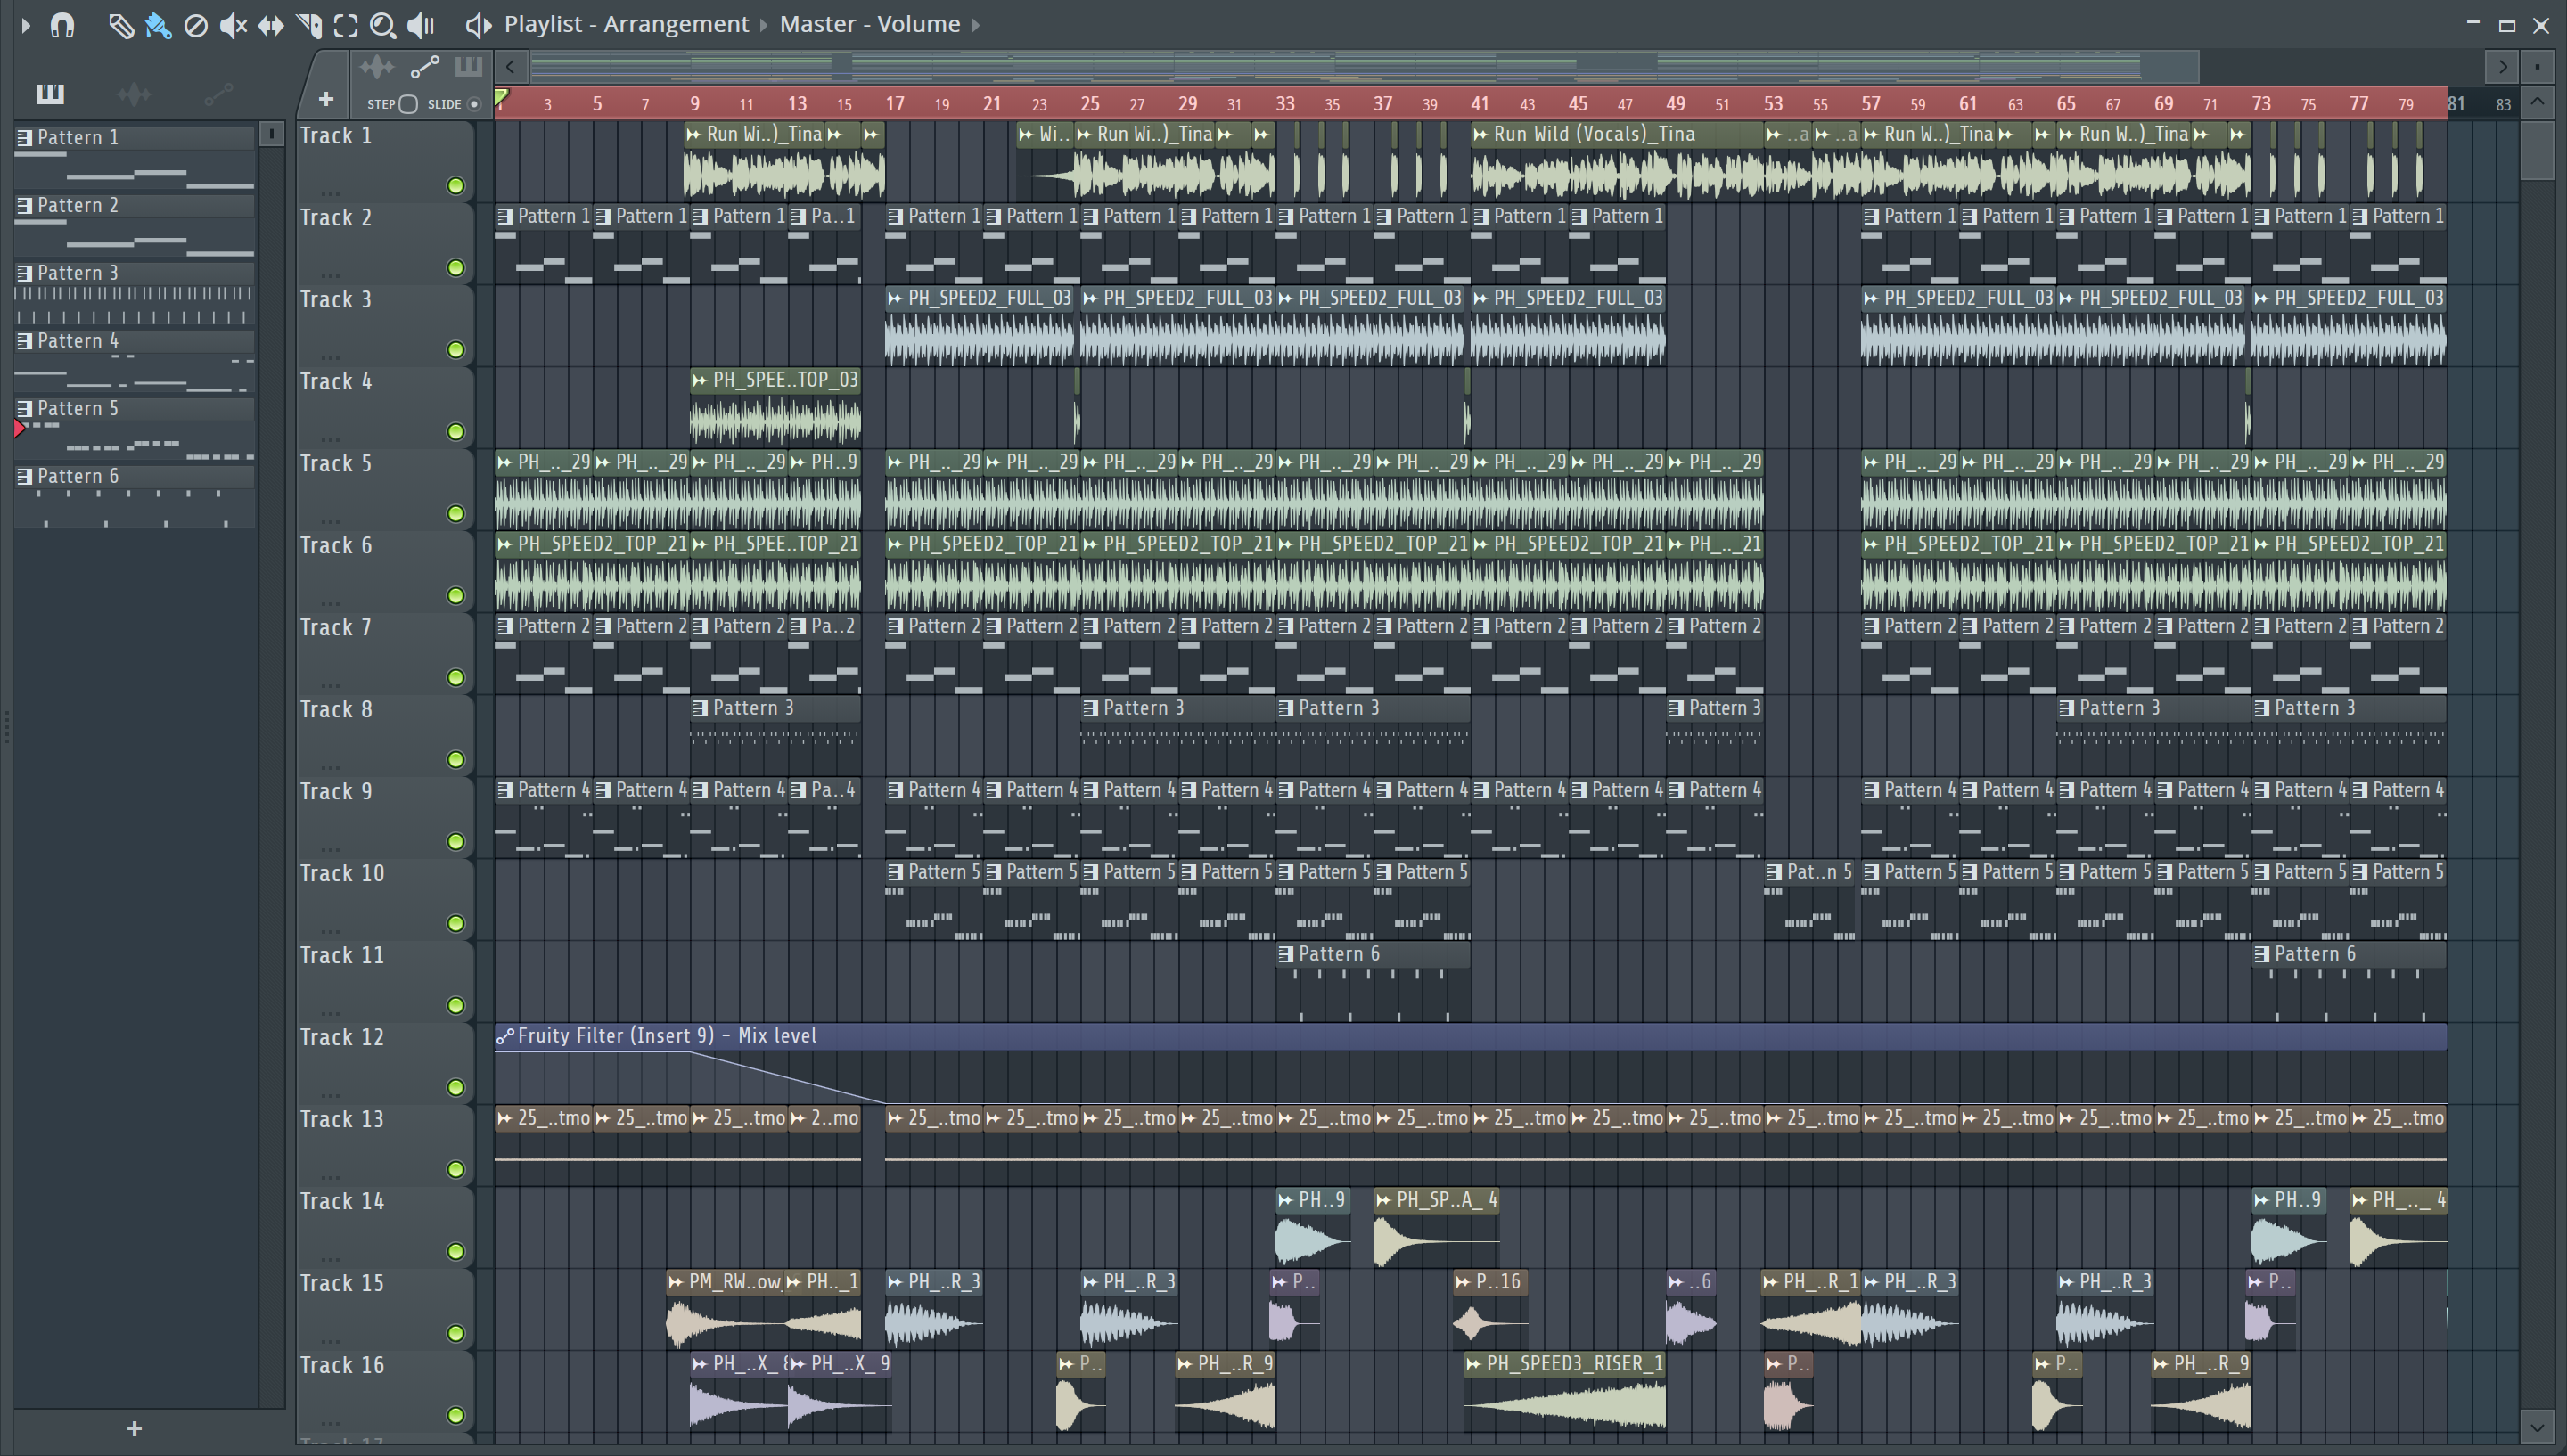Click the Pattern 6 icon in the picker
Screen dimensions: 2567x1456
click(x=24, y=476)
